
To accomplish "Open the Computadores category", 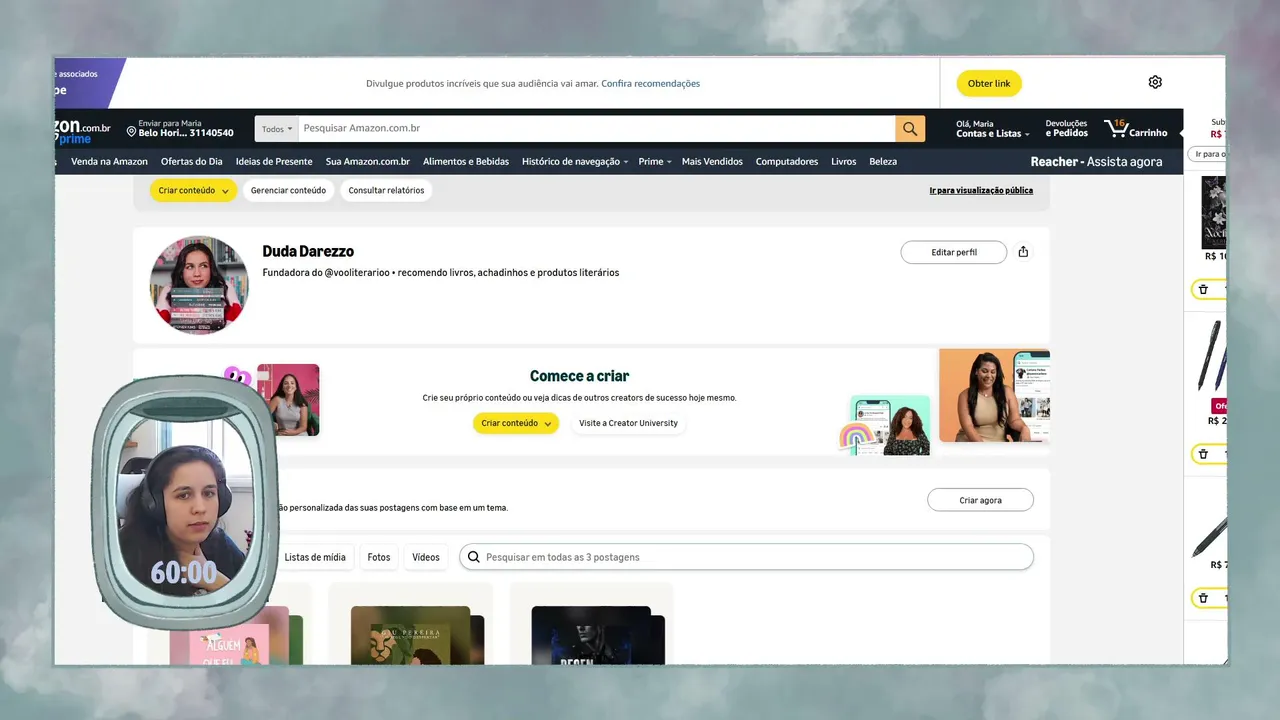I will click(x=787, y=162).
